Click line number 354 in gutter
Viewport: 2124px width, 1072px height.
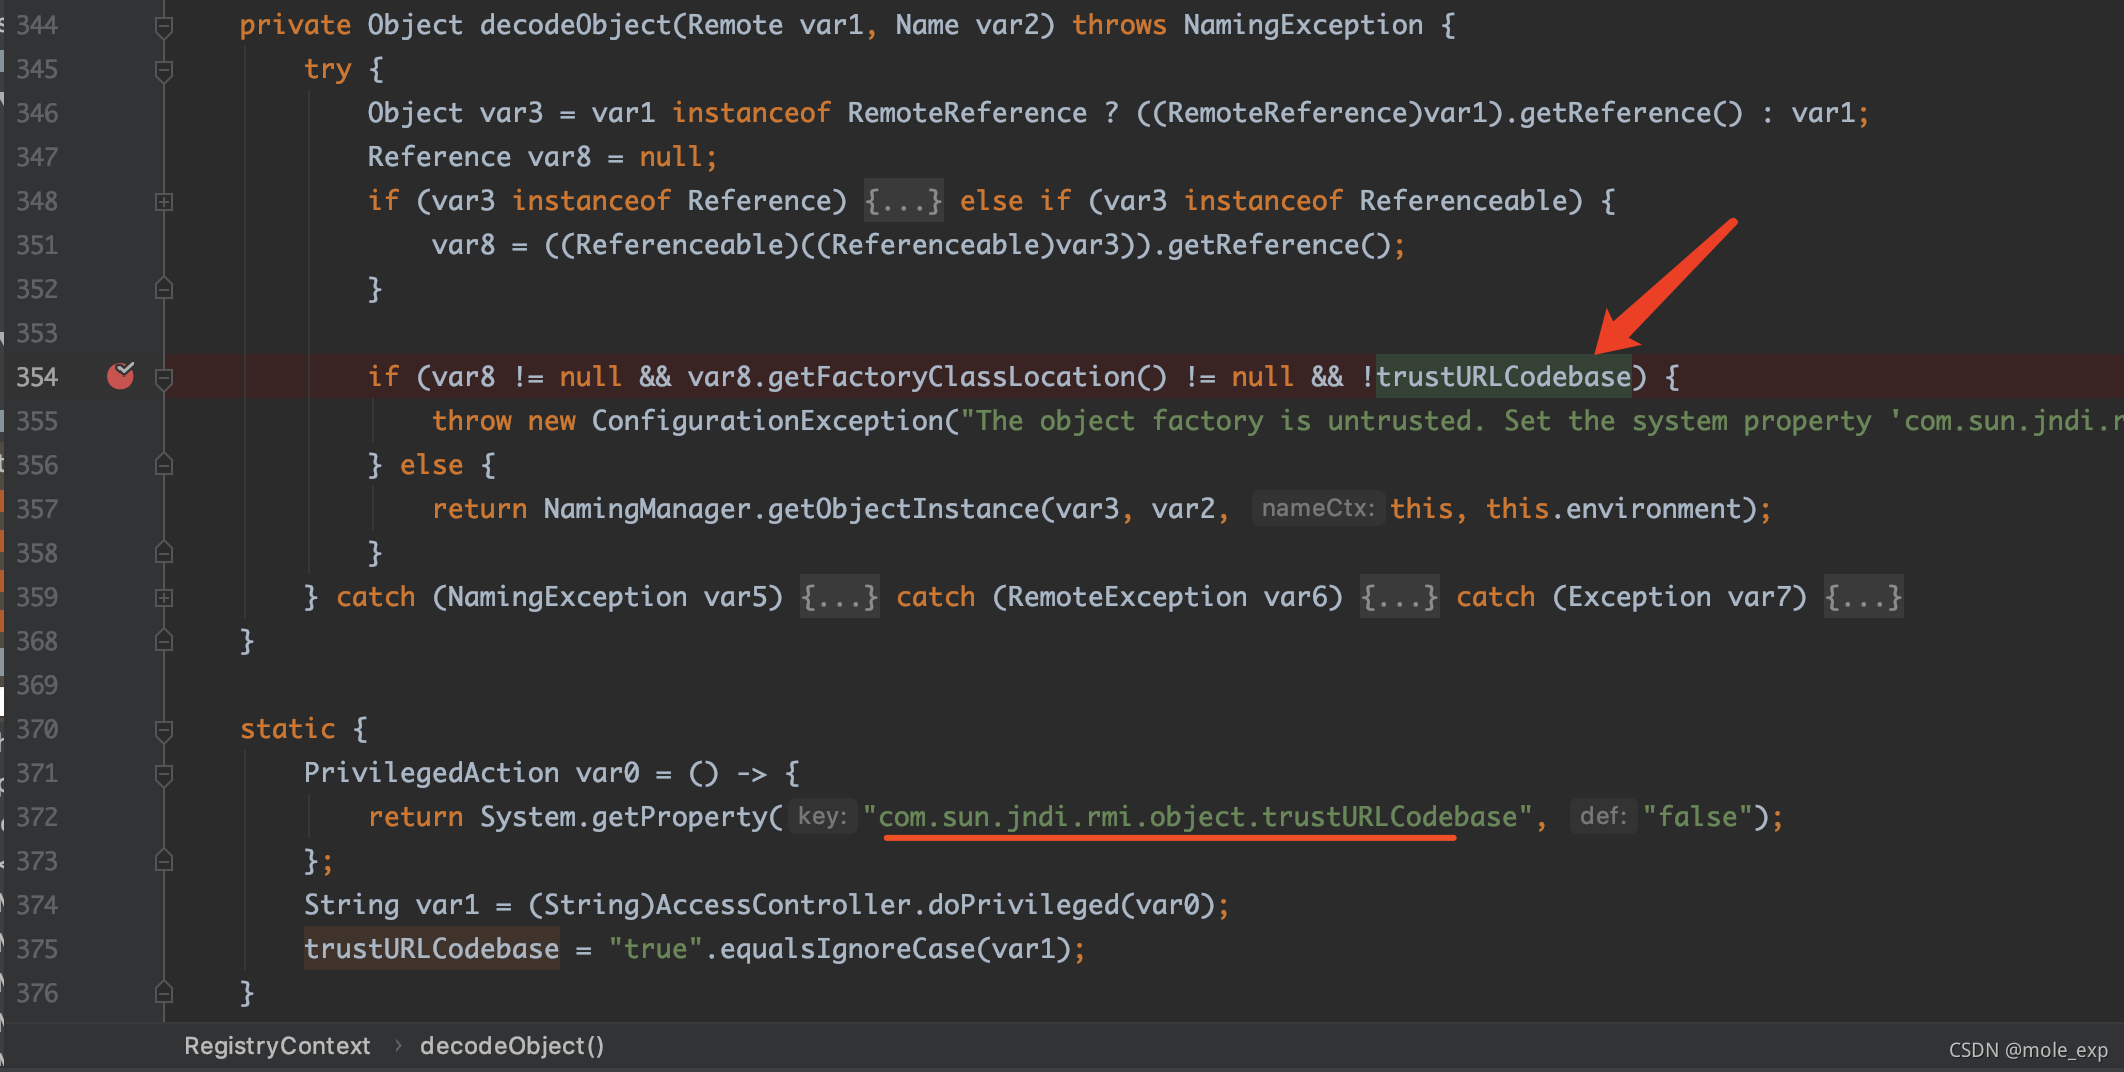pos(37,377)
